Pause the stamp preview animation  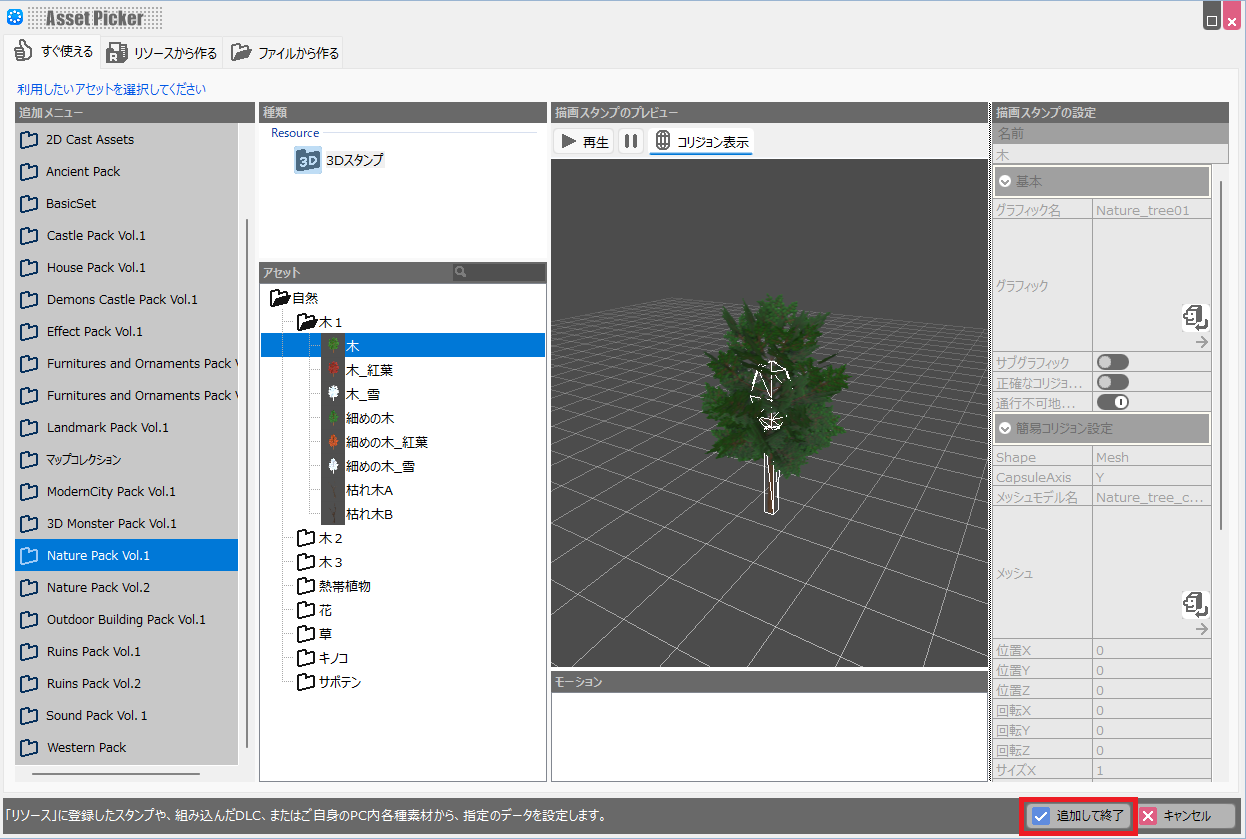(630, 142)
